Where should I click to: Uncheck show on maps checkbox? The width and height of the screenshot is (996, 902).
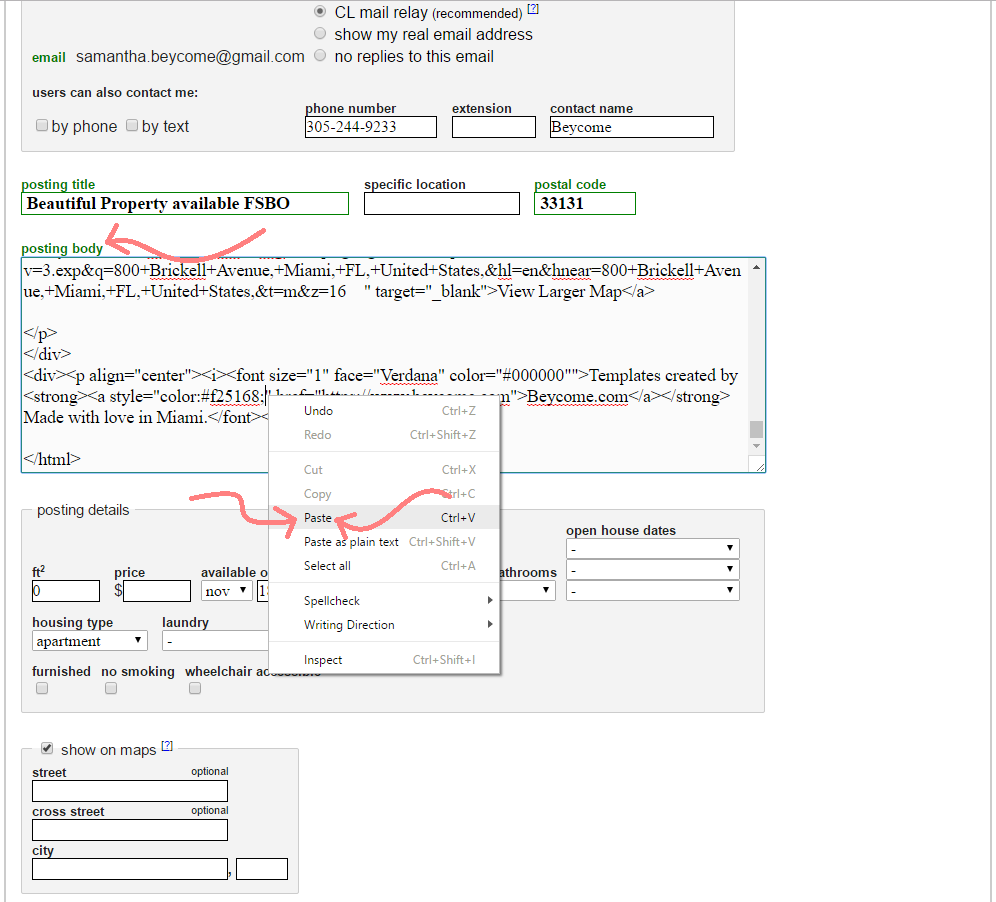point(47,749)
